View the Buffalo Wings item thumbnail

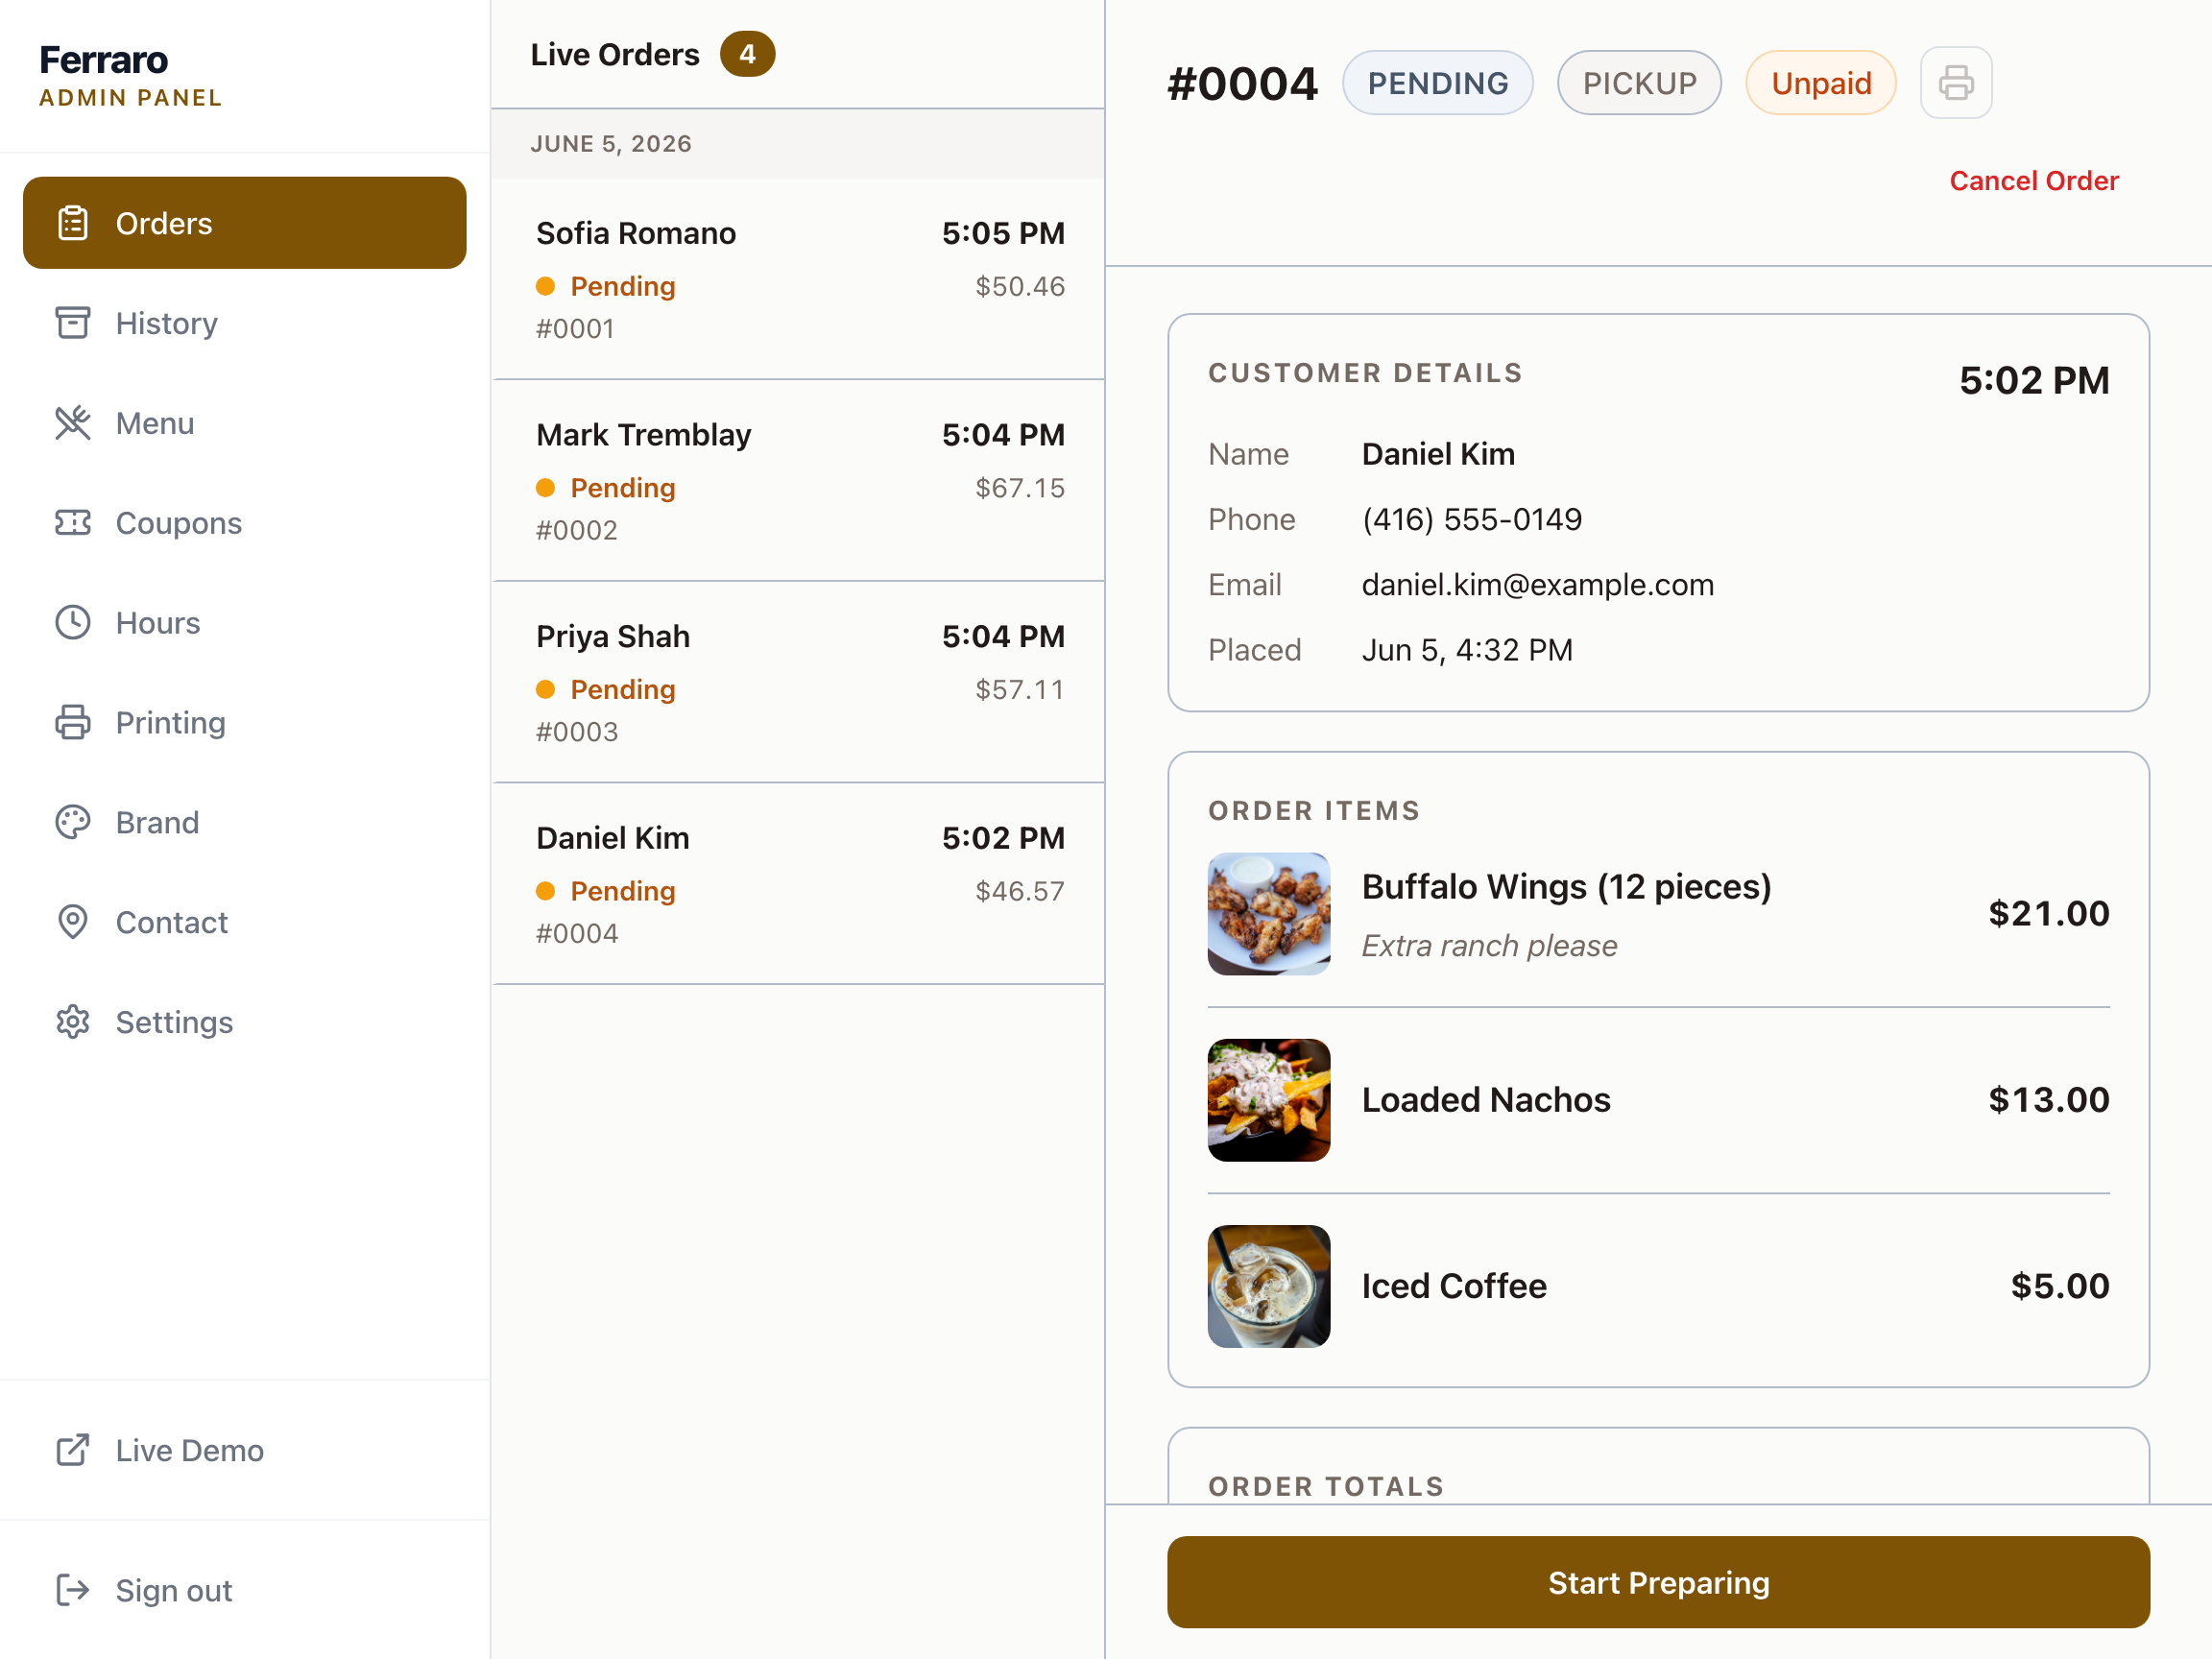click(x=1269, y=914)
